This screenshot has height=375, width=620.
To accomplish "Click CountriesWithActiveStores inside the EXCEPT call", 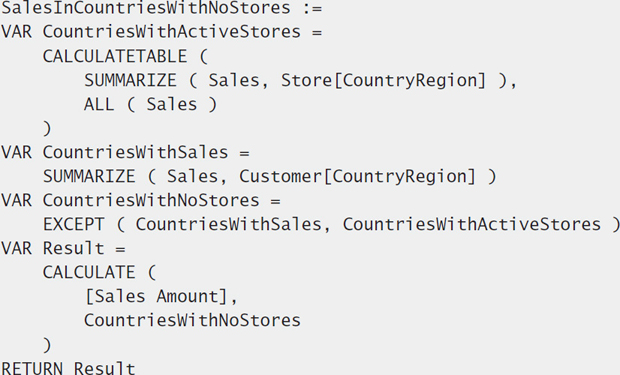I will point(472,225).
